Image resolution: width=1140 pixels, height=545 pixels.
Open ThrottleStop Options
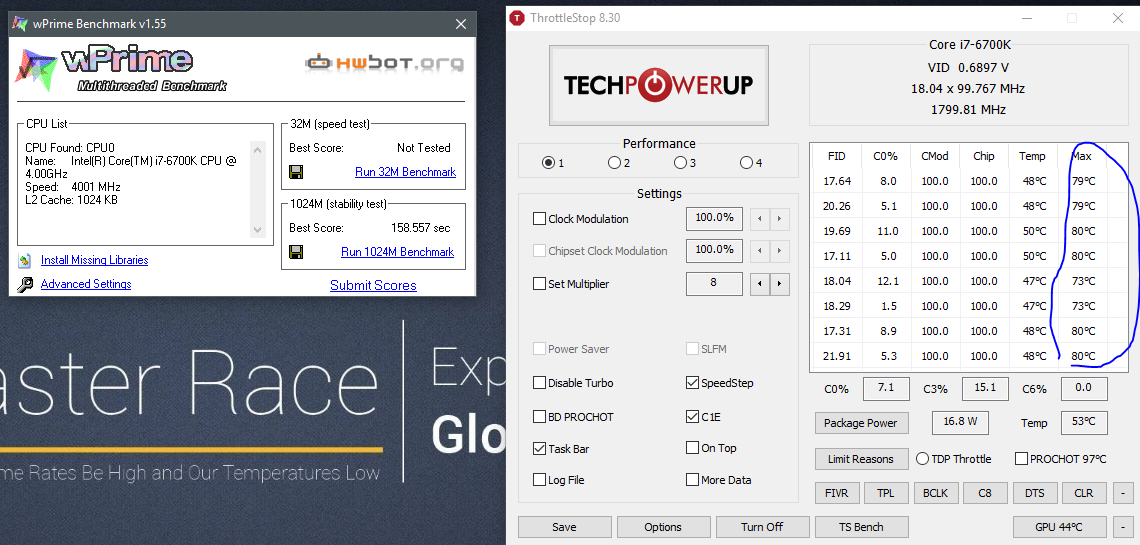click(x=663, y=527)
